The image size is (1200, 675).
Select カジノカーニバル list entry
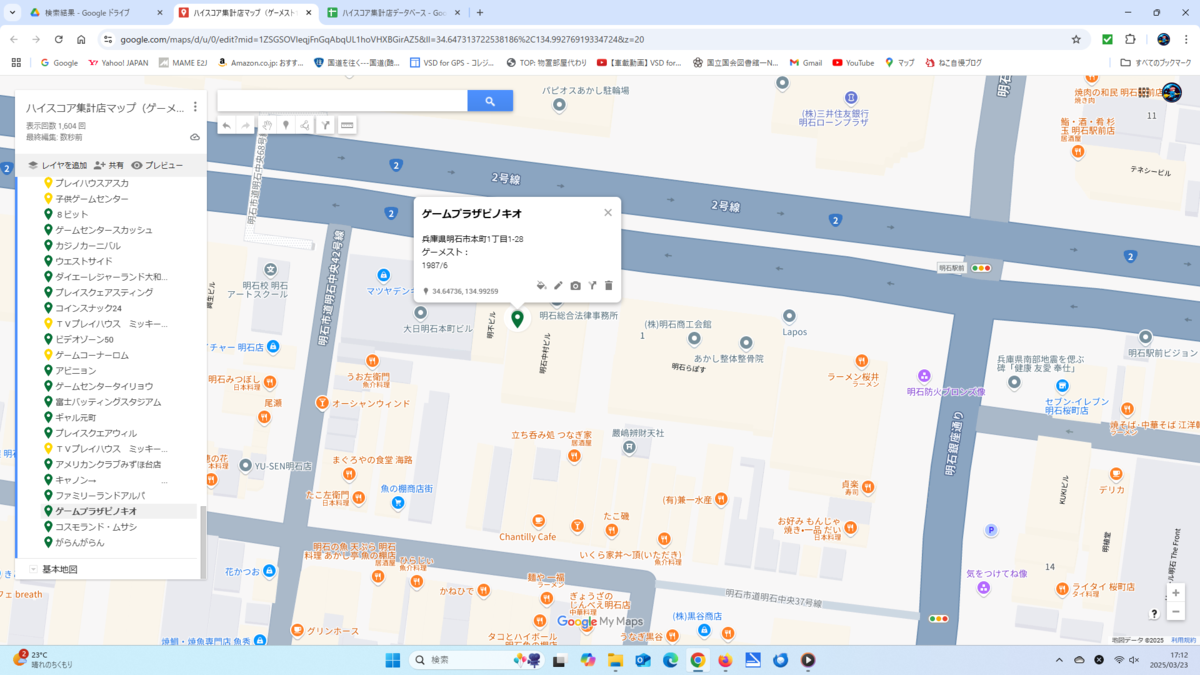(x=88, y=245)
